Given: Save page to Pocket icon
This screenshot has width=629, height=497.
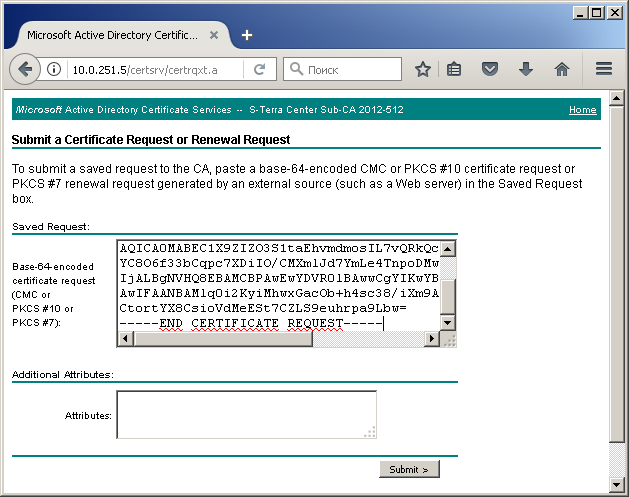Looking at the screenshot, I should click(490, 70).
